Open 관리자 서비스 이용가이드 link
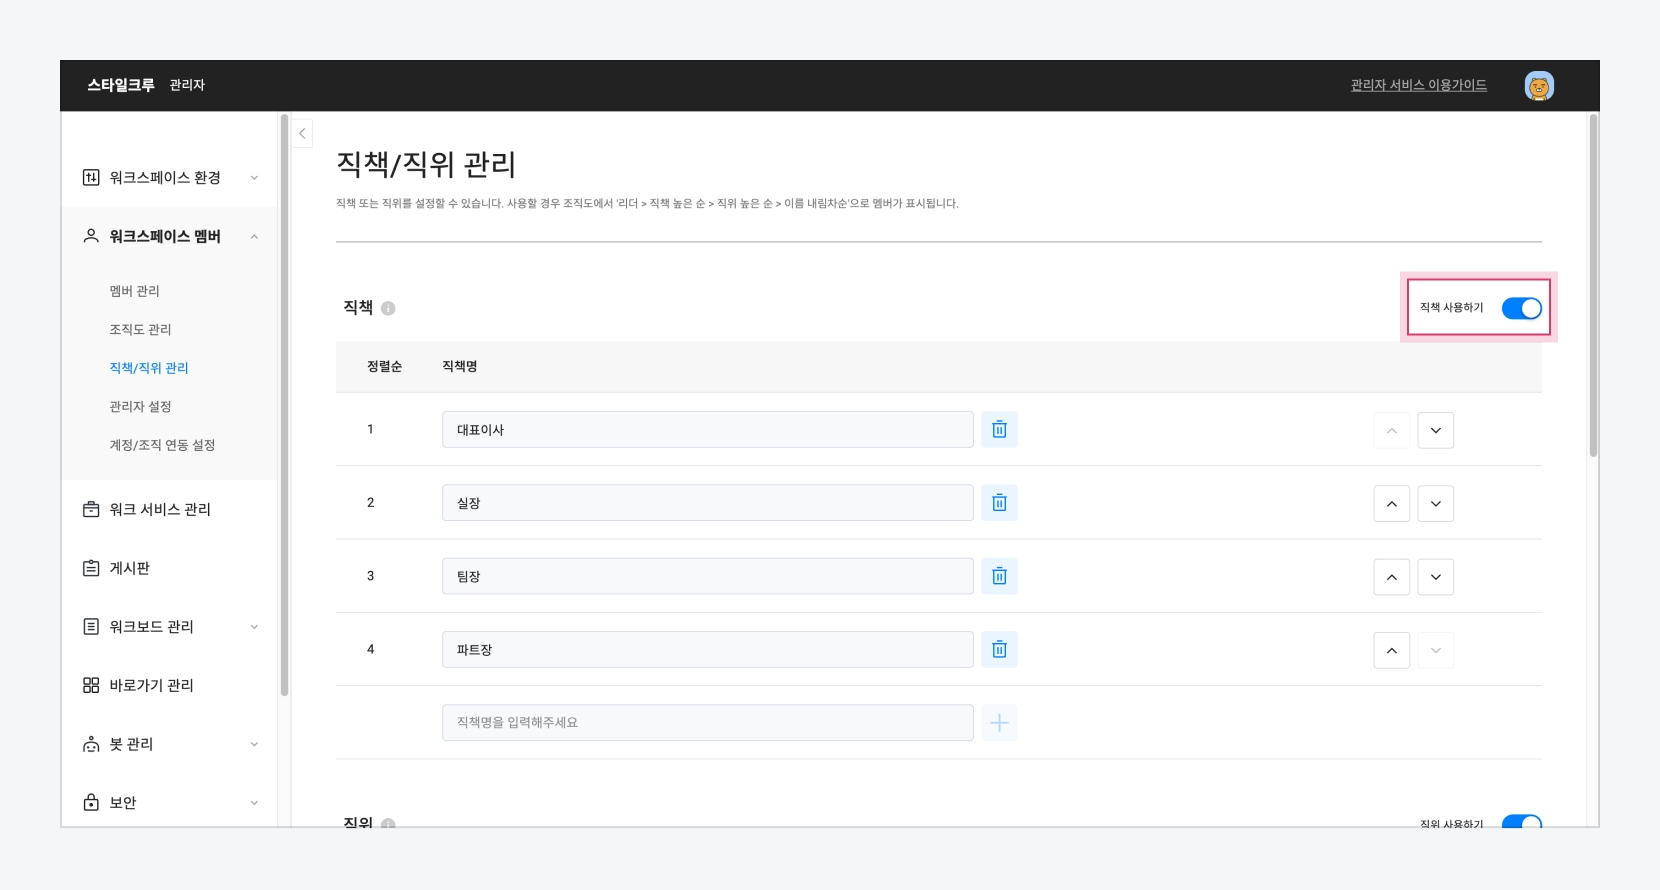Viewport: 1660px width, 890px height. tap(1418, 86)
